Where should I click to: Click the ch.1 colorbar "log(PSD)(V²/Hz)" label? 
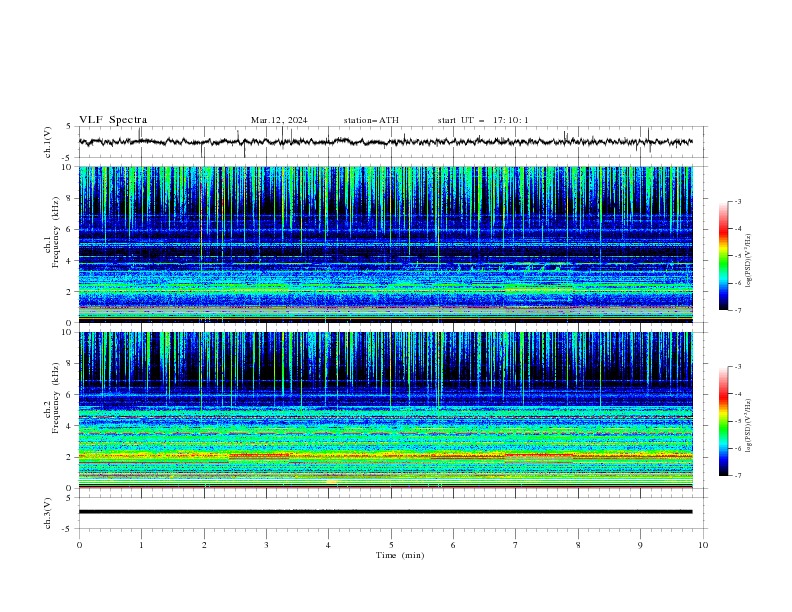click(x=749, y=261)
